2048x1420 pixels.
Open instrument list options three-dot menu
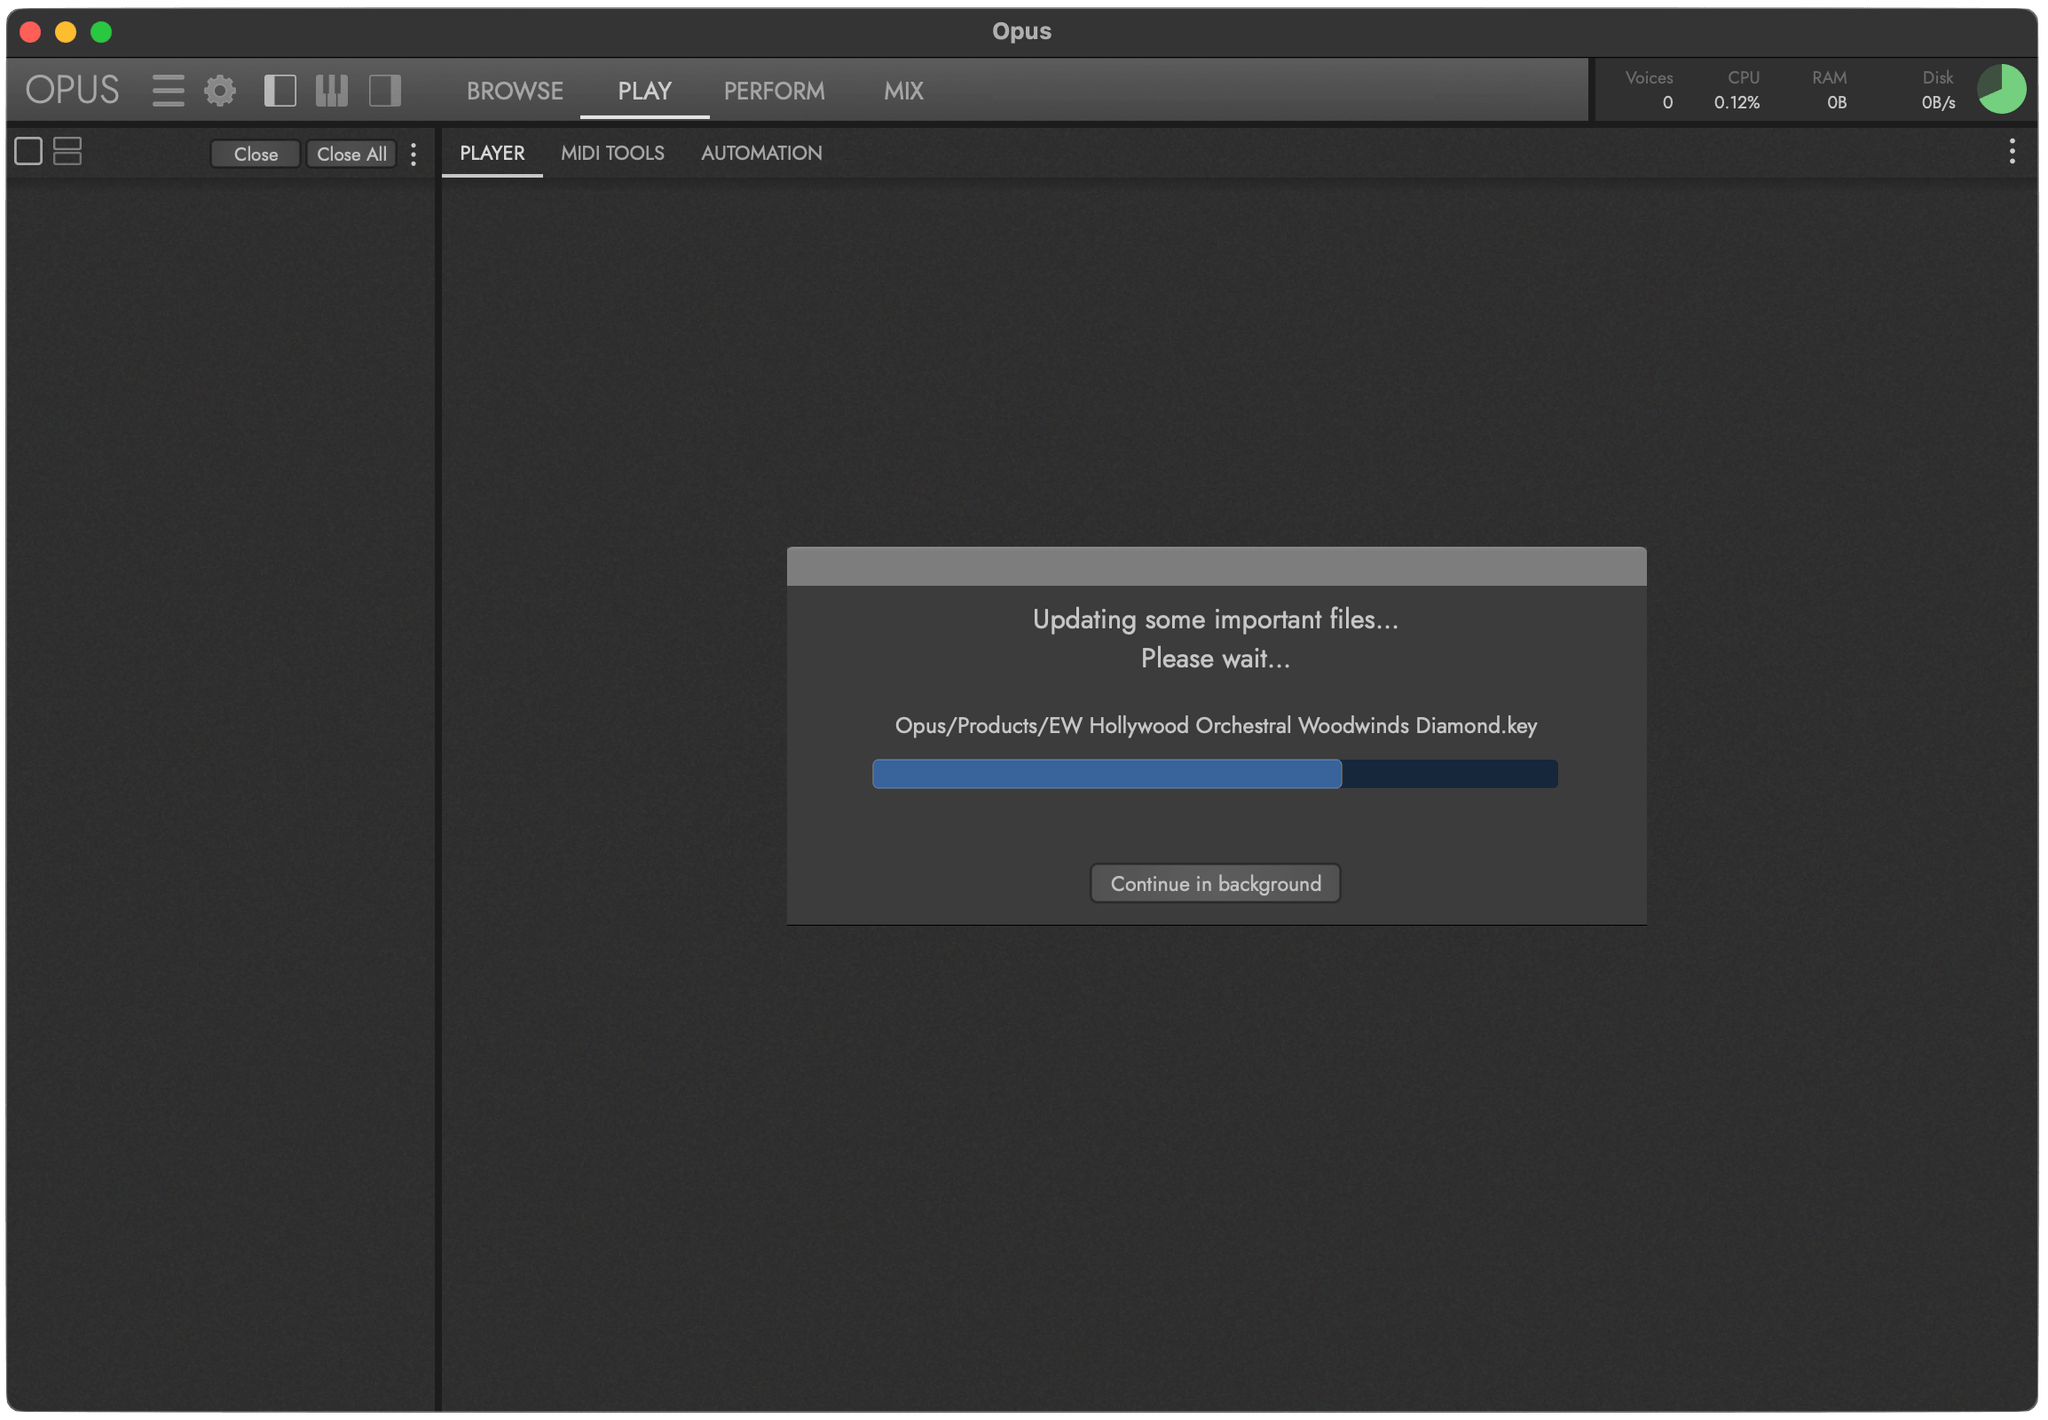point(413,154)
